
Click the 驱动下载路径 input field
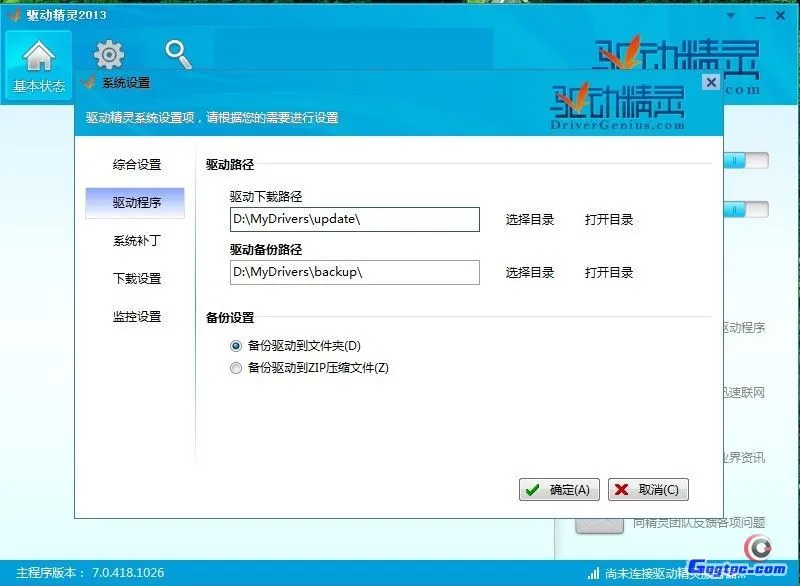355,219
